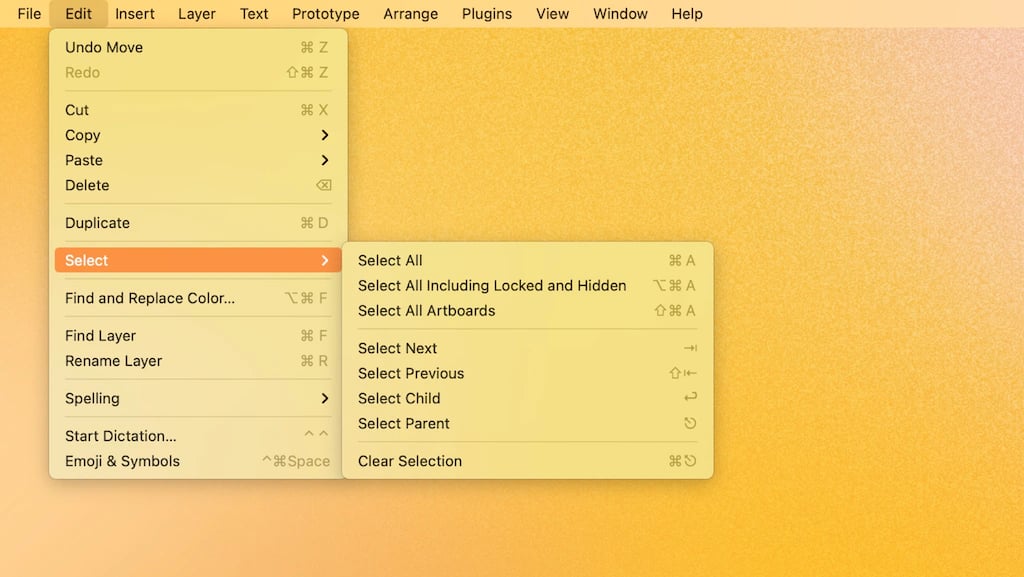Open the Prototype menu

[x=325, y=14]
